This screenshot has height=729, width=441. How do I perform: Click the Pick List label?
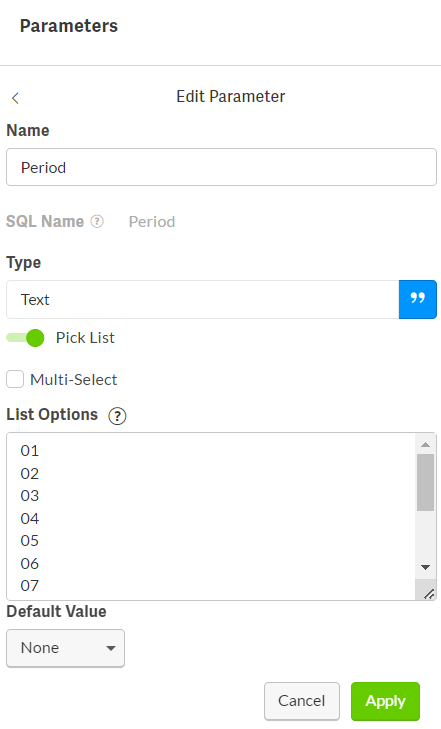coord(85,338)
